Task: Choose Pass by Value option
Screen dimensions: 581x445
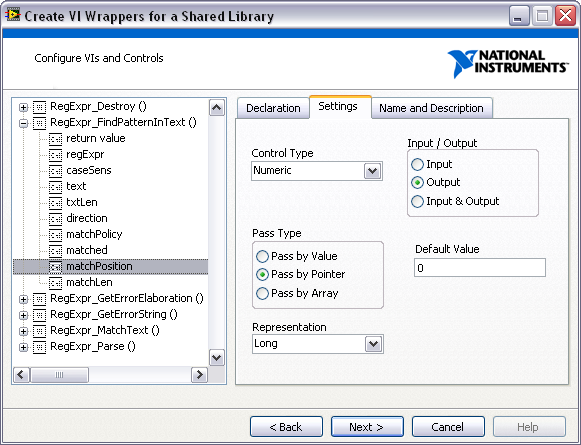Action: [262, 256]
